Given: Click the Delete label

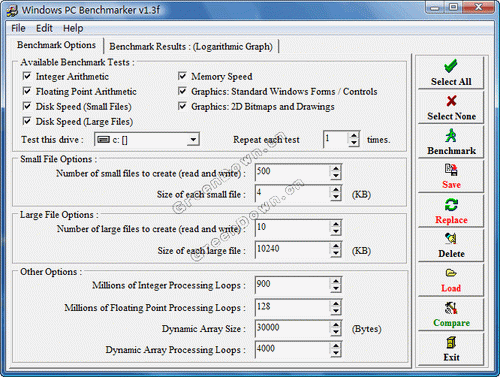Looking at the screenshot, I should 451,254.
